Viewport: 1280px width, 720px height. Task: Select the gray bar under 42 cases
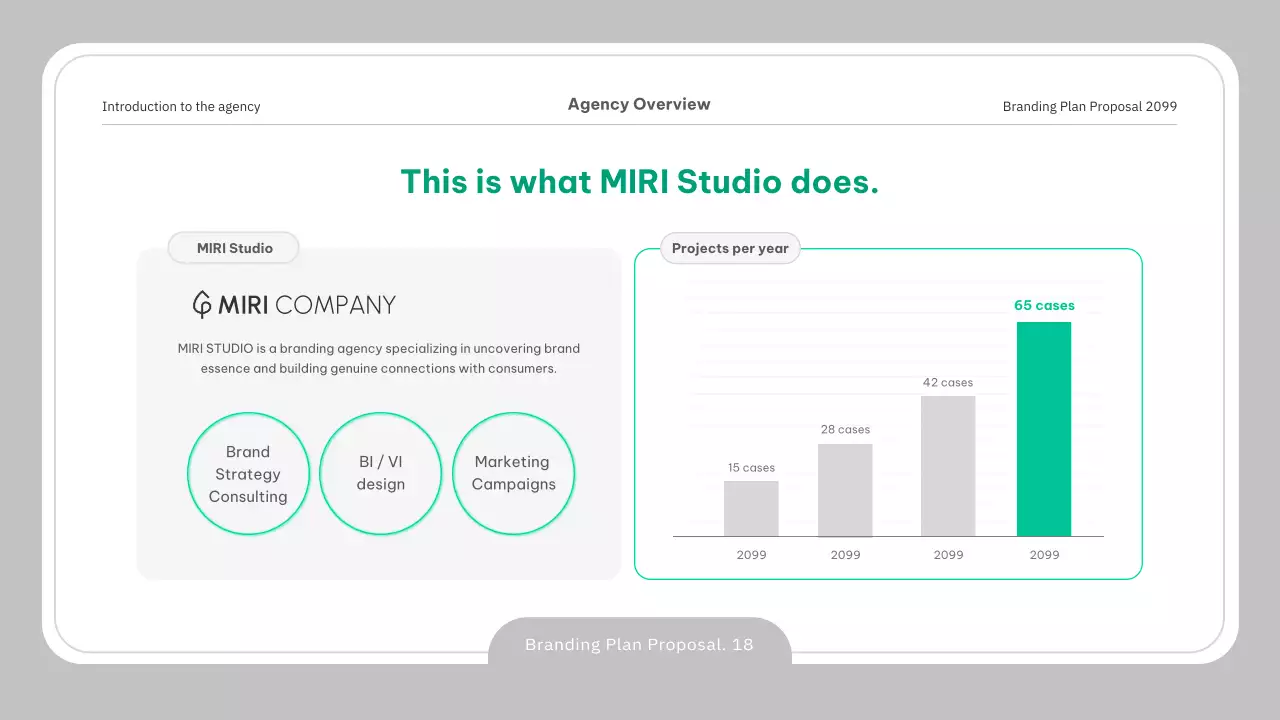[x=948, y=466]
